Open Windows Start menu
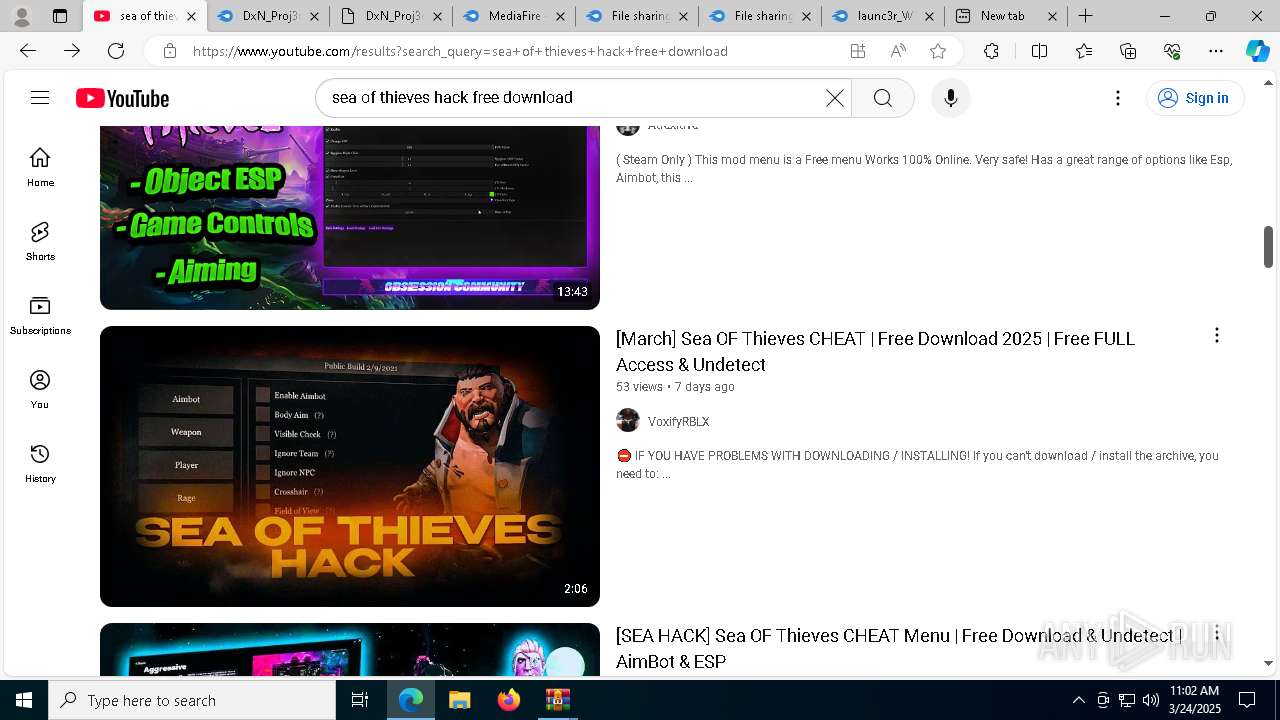The image size is (1280, 720). pos(24,700)
